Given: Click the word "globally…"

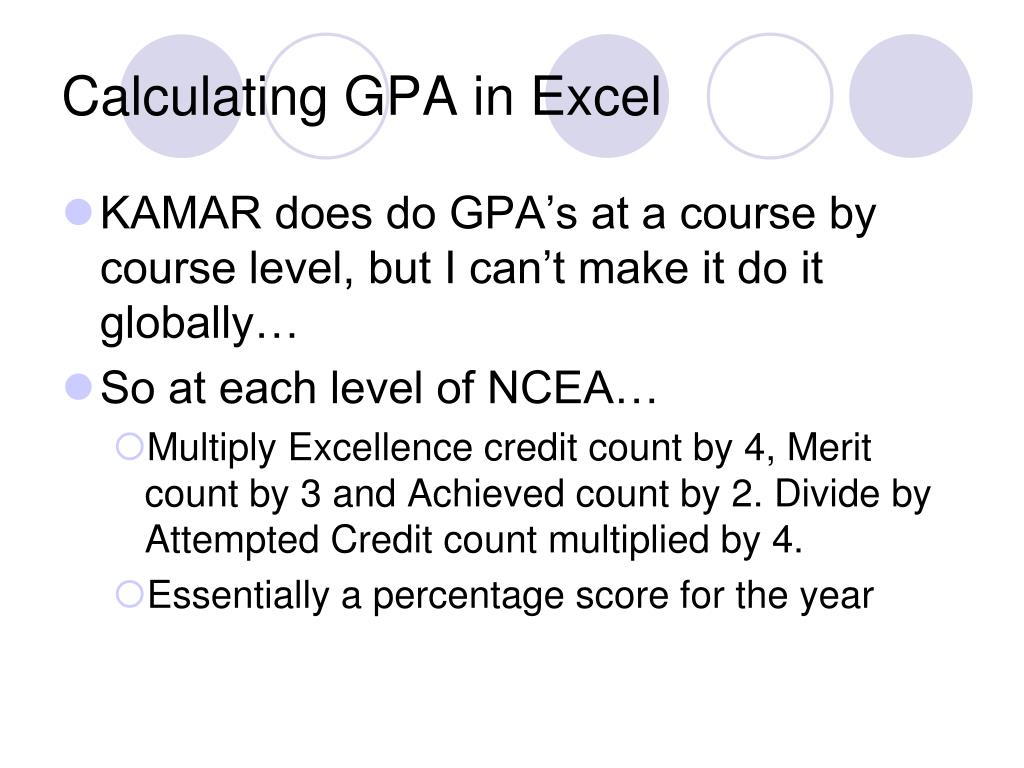Looking at the screenshot, I should click(199, 325).
